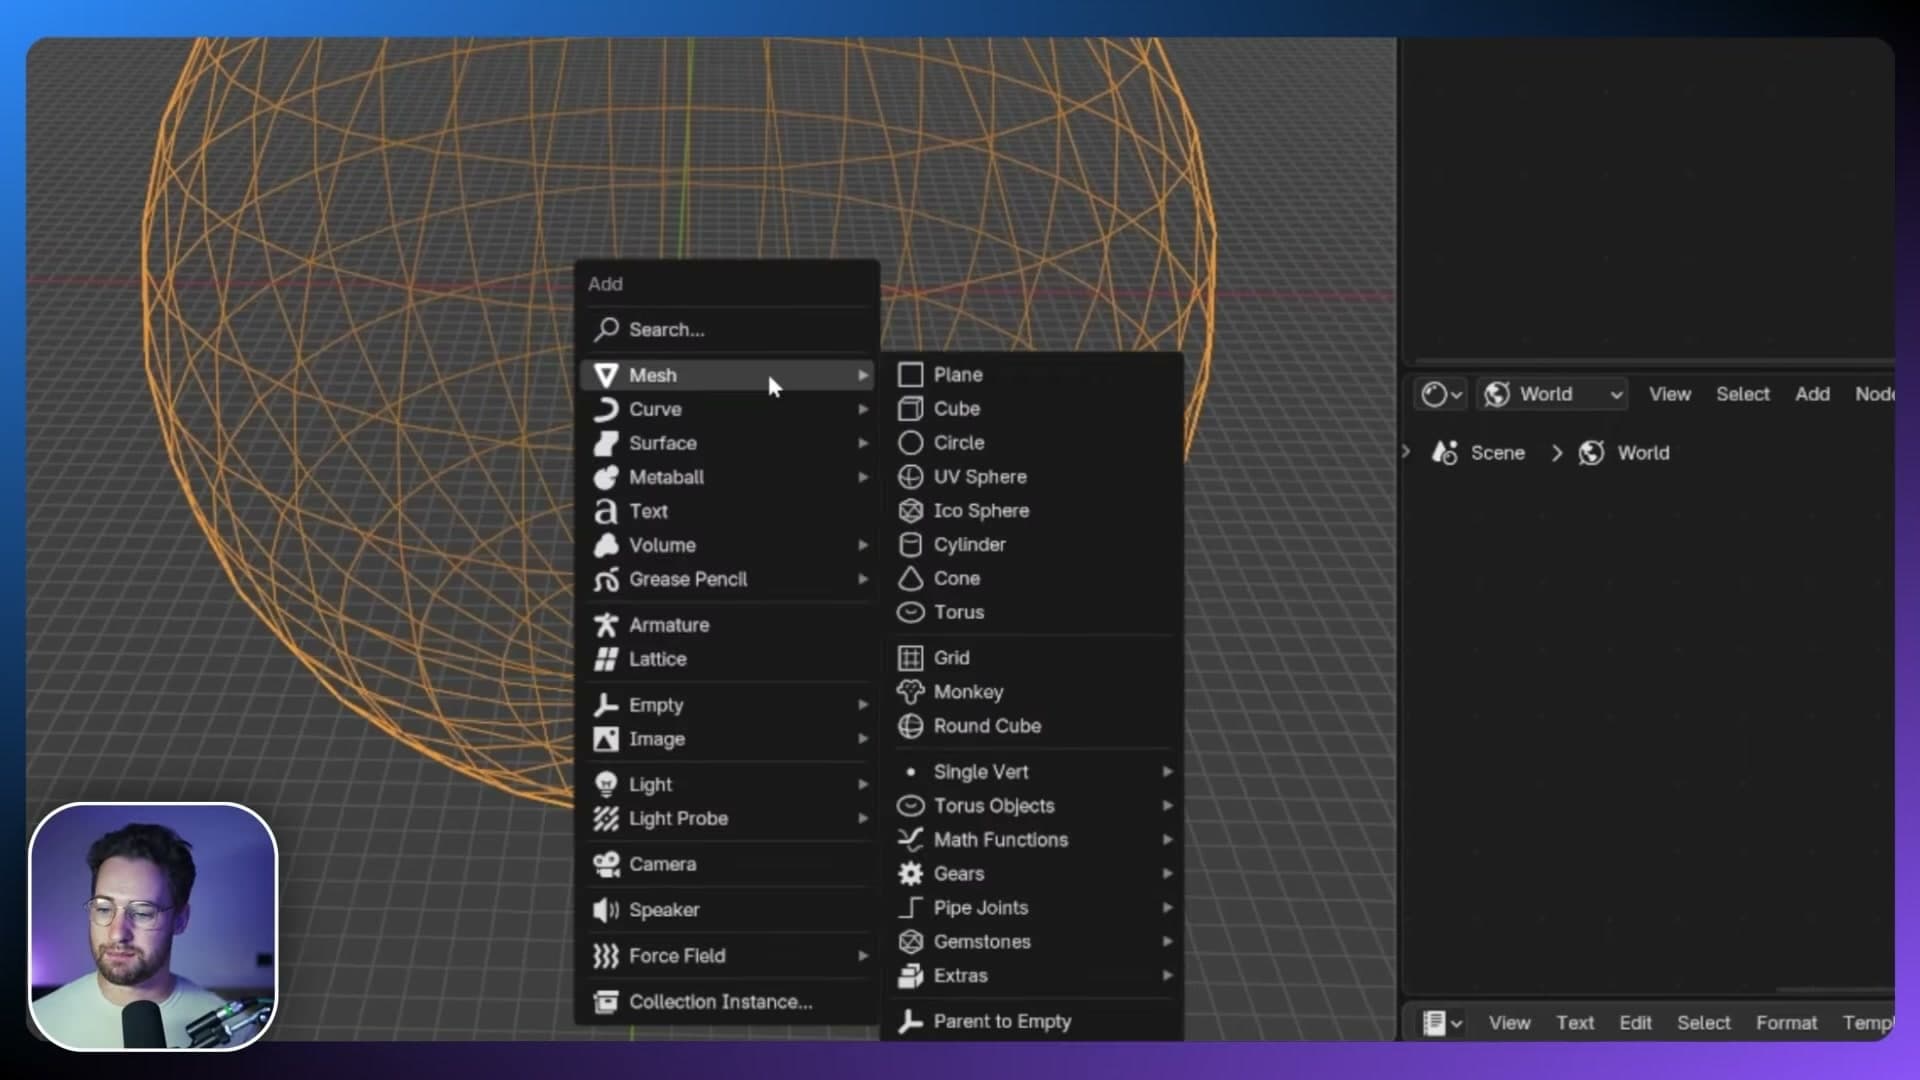
Task: Expand the Curve submenu arrow
Action: 863,409
